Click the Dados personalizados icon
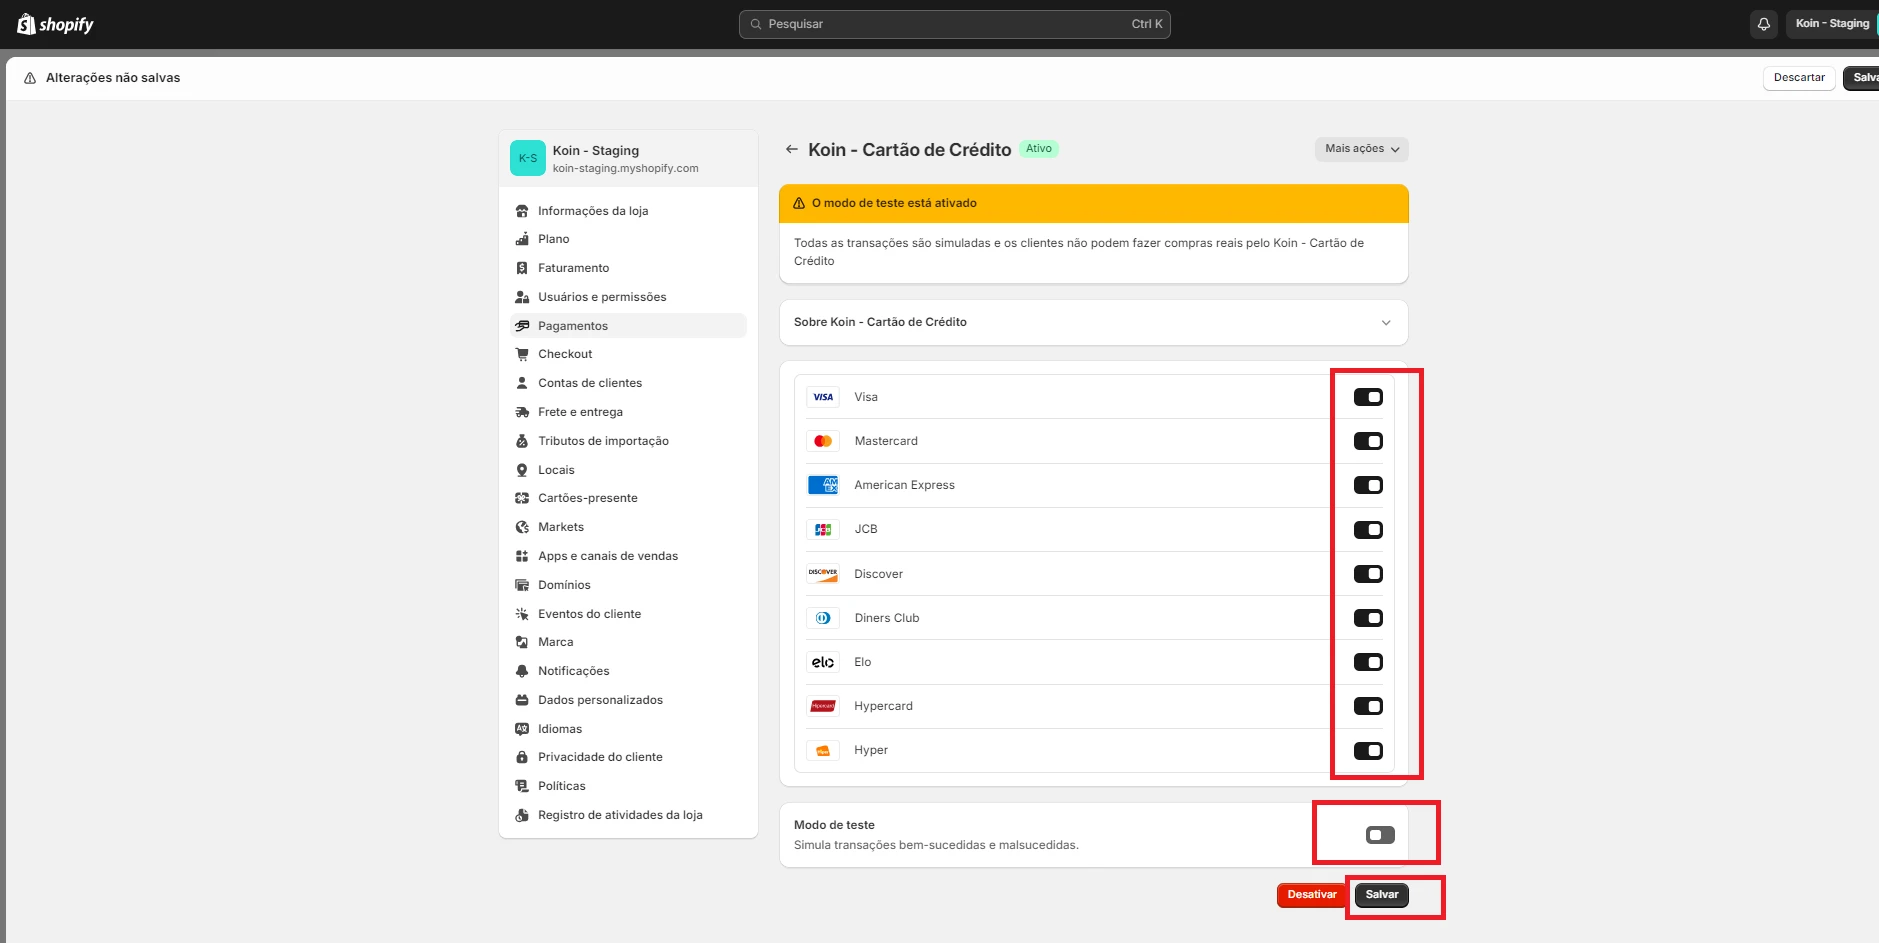 522,700
